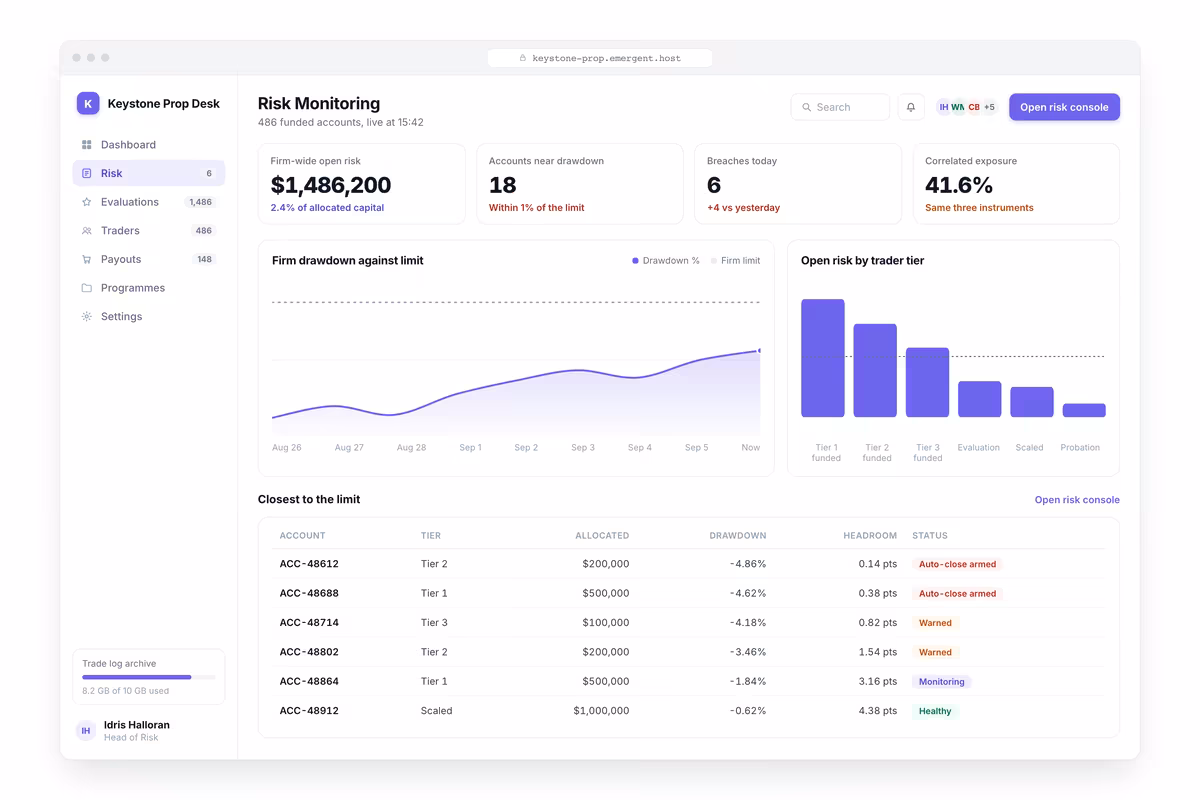Open notifications bell icon
Screen dimensions: 1200x800
pyautogui.click(x=911, y=107)
